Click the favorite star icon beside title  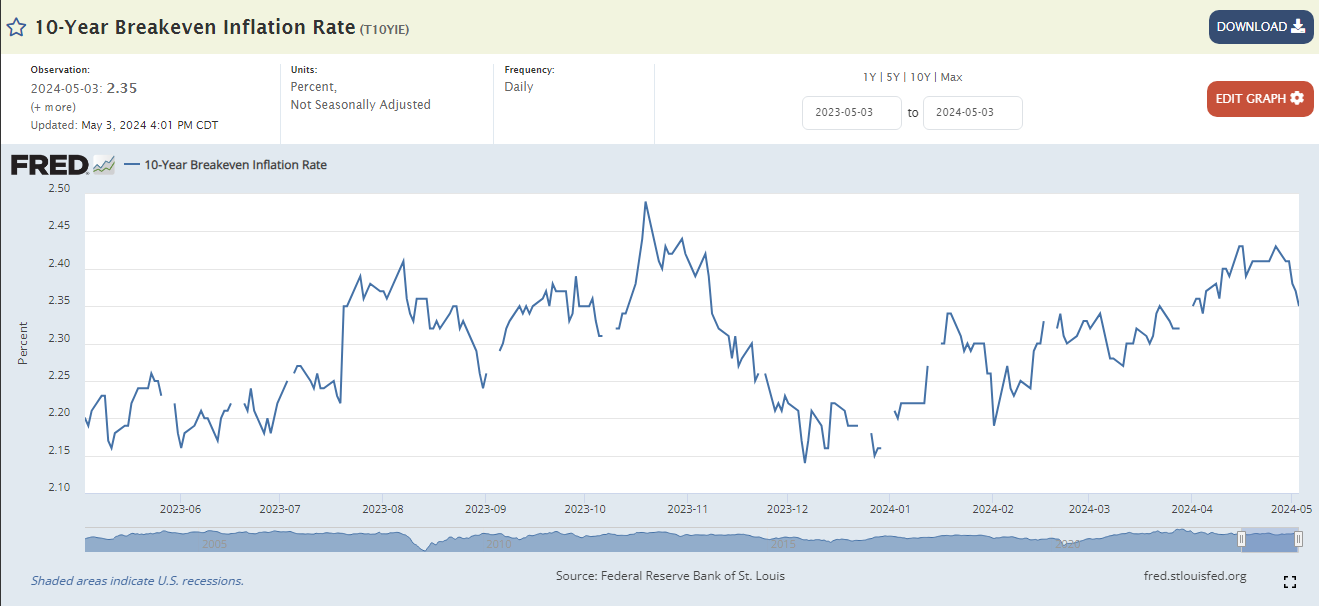tap(16, 27)
